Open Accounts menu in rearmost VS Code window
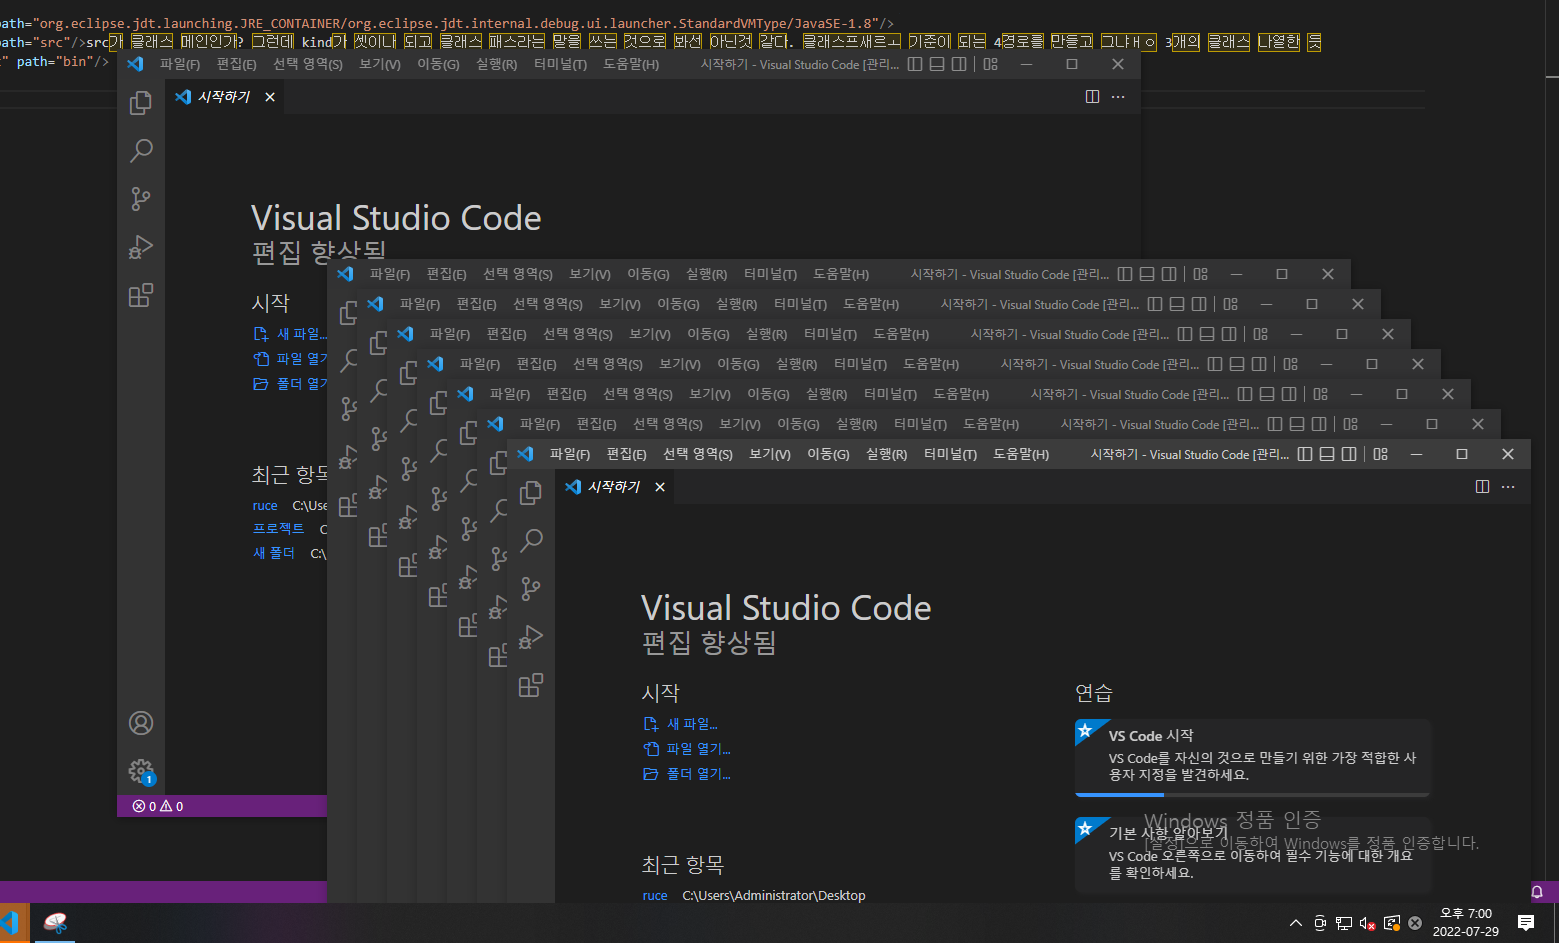The image size is (1559, 943). click(x=141, y=723)
